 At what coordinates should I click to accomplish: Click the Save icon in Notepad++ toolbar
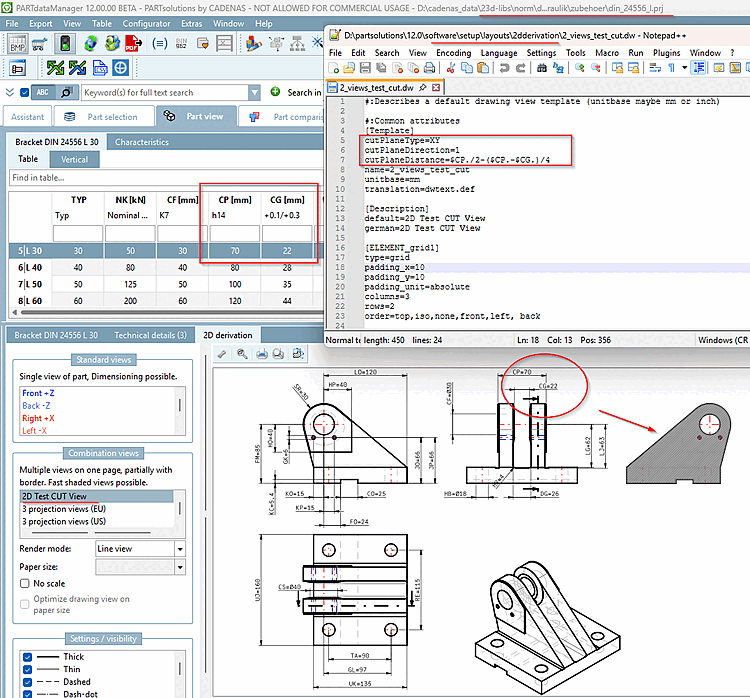pos(365,68)
